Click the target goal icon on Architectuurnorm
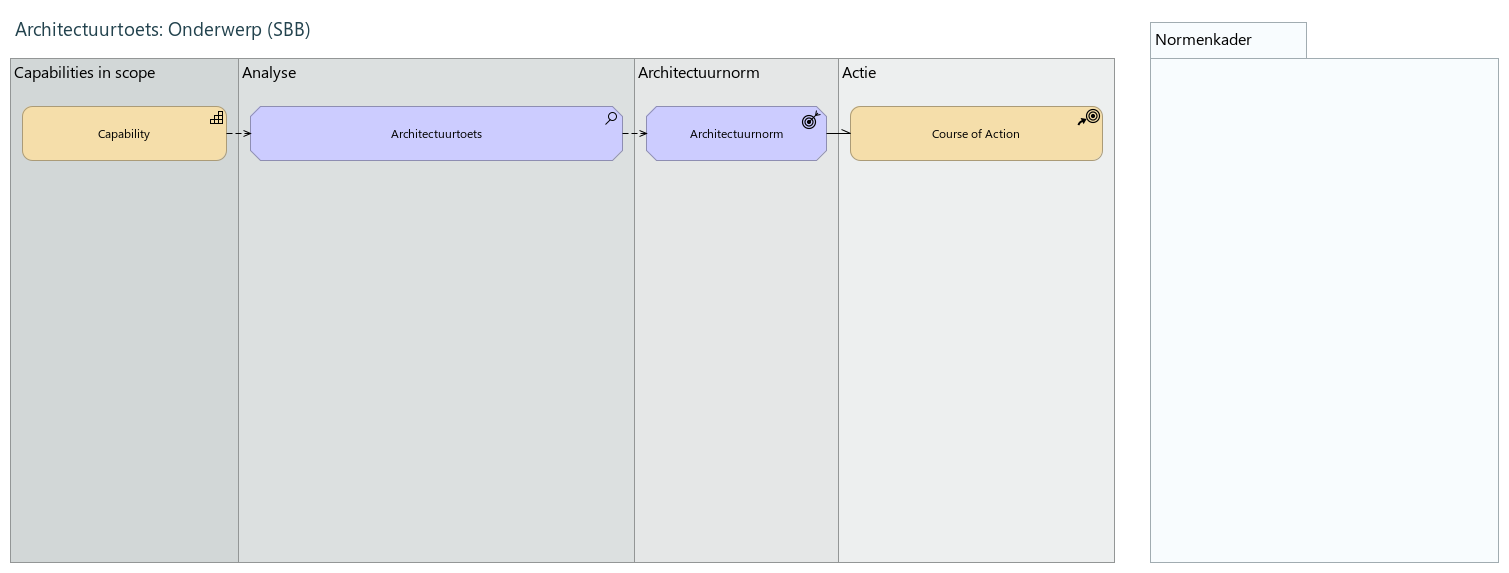This screenshot has width=1509, height=573. point(810,120)
